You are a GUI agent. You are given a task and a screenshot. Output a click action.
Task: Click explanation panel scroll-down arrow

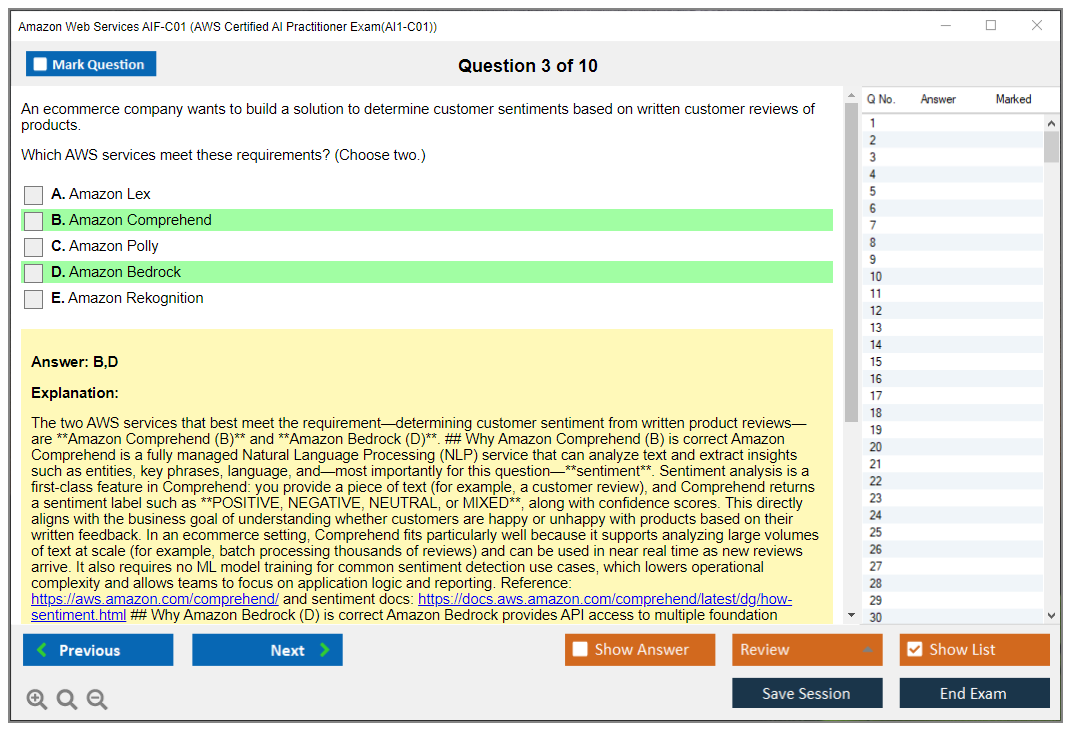851,615
